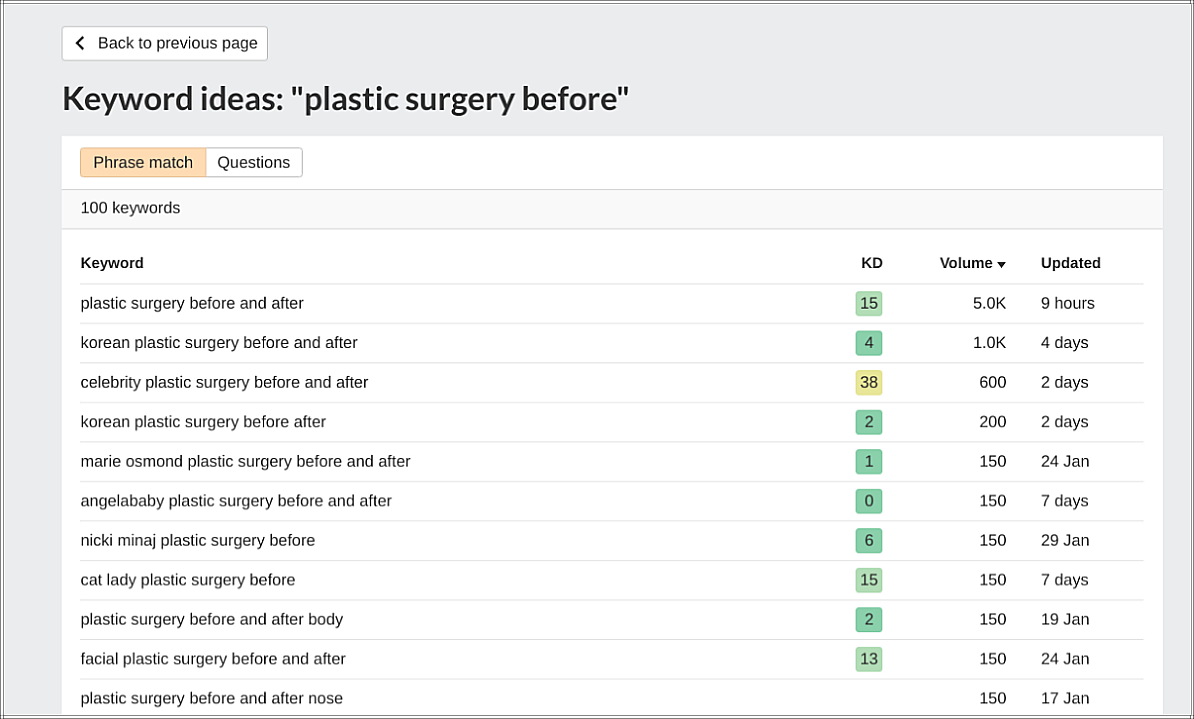Click KD badge 15 for plastic surgery before and after

pyautogui.click(x=868, y=303)
